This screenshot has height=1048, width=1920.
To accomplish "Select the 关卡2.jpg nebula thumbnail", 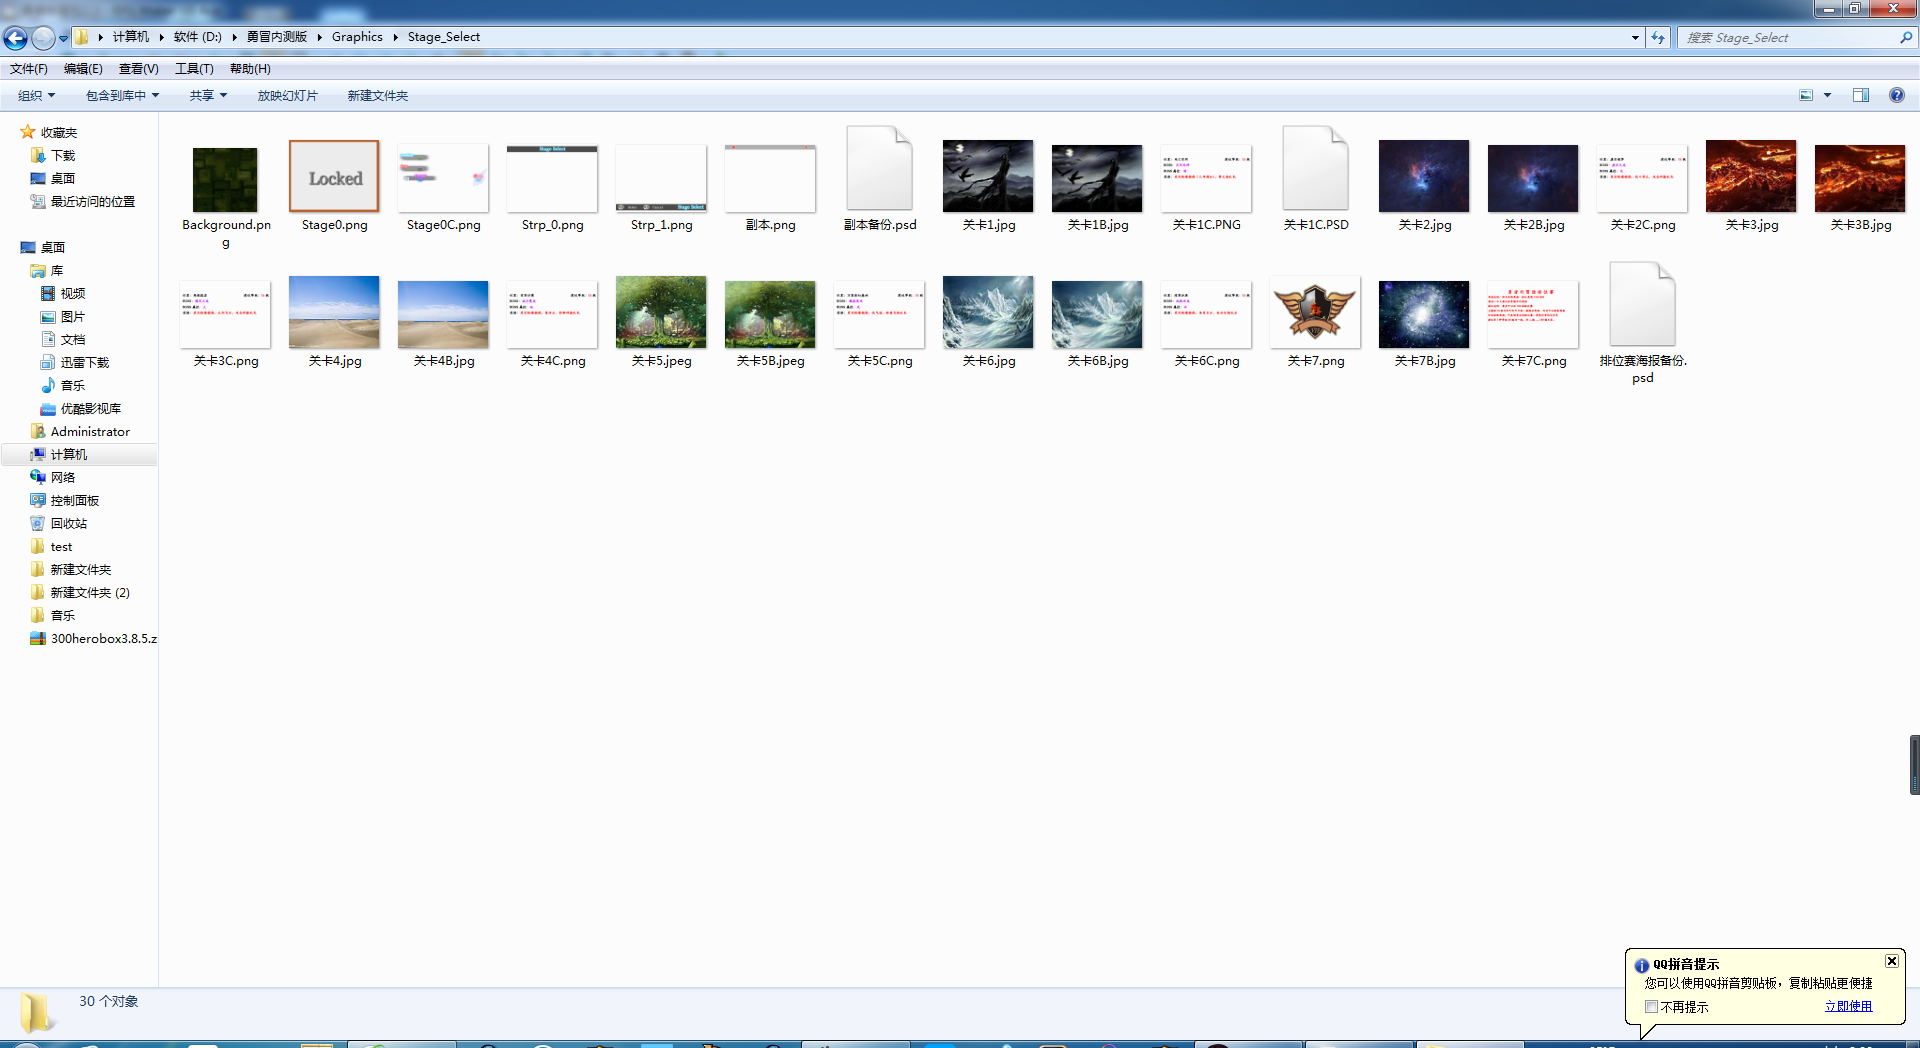I will coord(1424,176).
